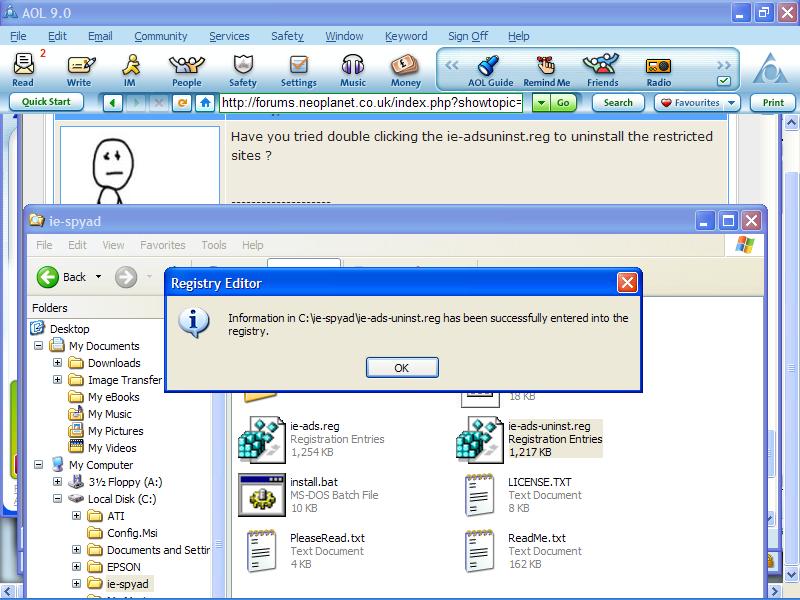The height and width of the screenshot is (600, 800).
Task: Select the install.bat file icon
Action: coord(262,495)
